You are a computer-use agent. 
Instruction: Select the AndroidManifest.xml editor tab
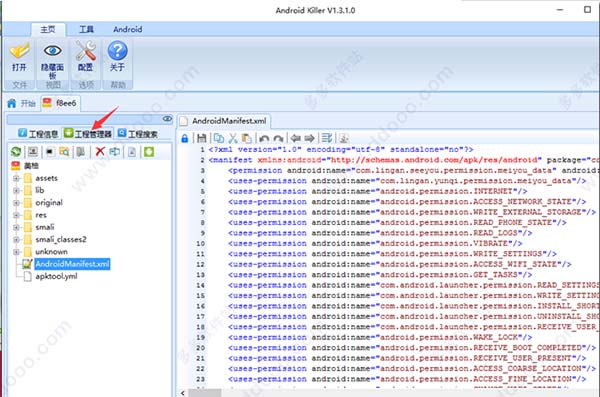click(x=224, y=121)
